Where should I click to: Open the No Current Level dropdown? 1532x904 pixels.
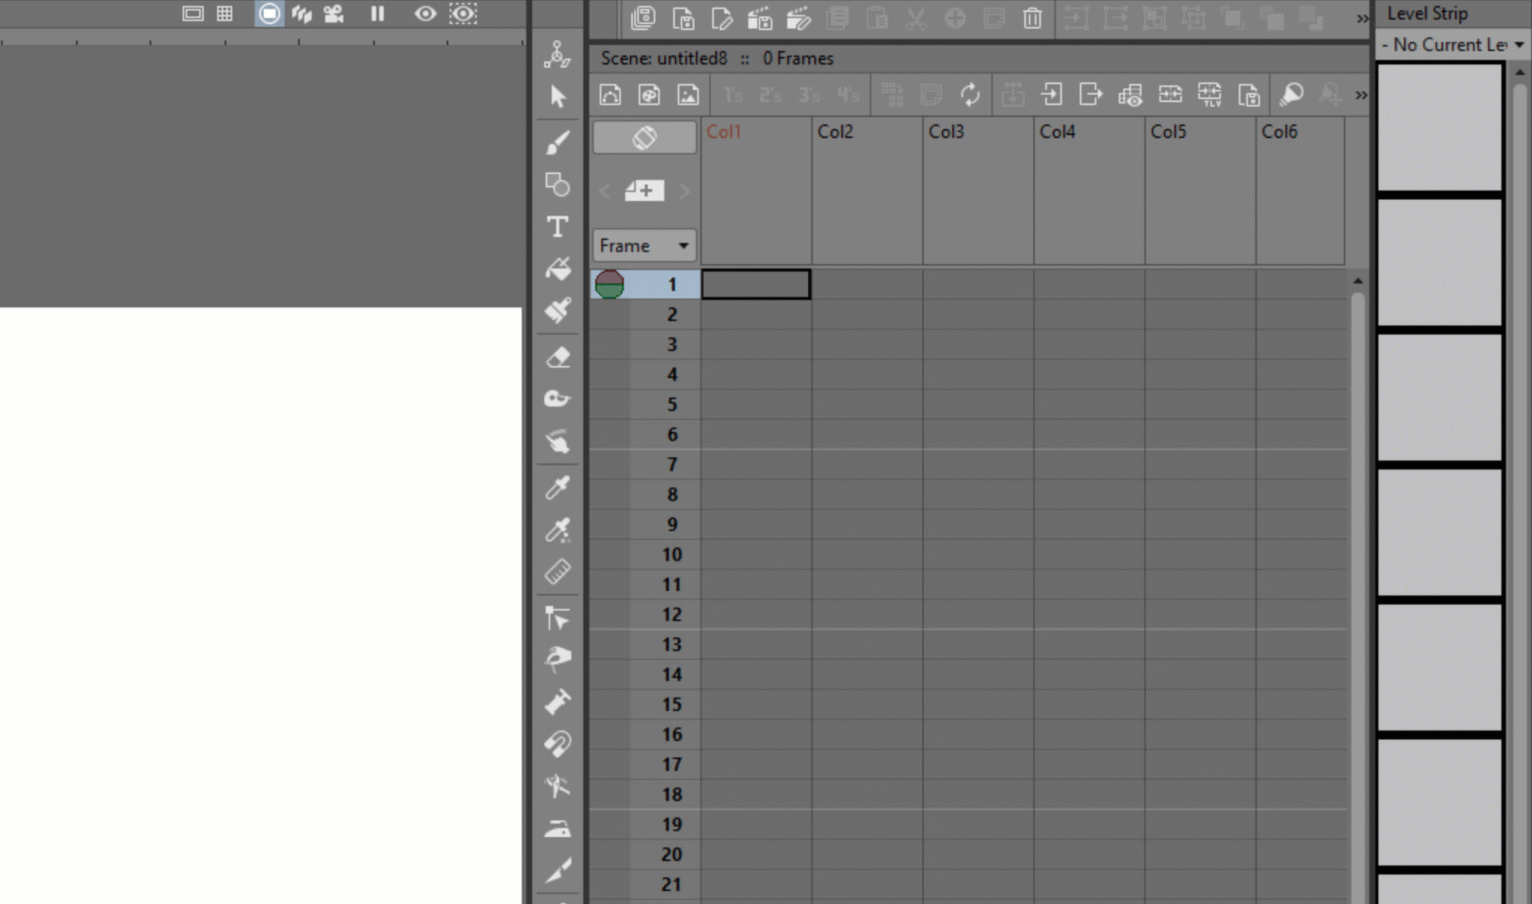click(x=1450, y=45)
